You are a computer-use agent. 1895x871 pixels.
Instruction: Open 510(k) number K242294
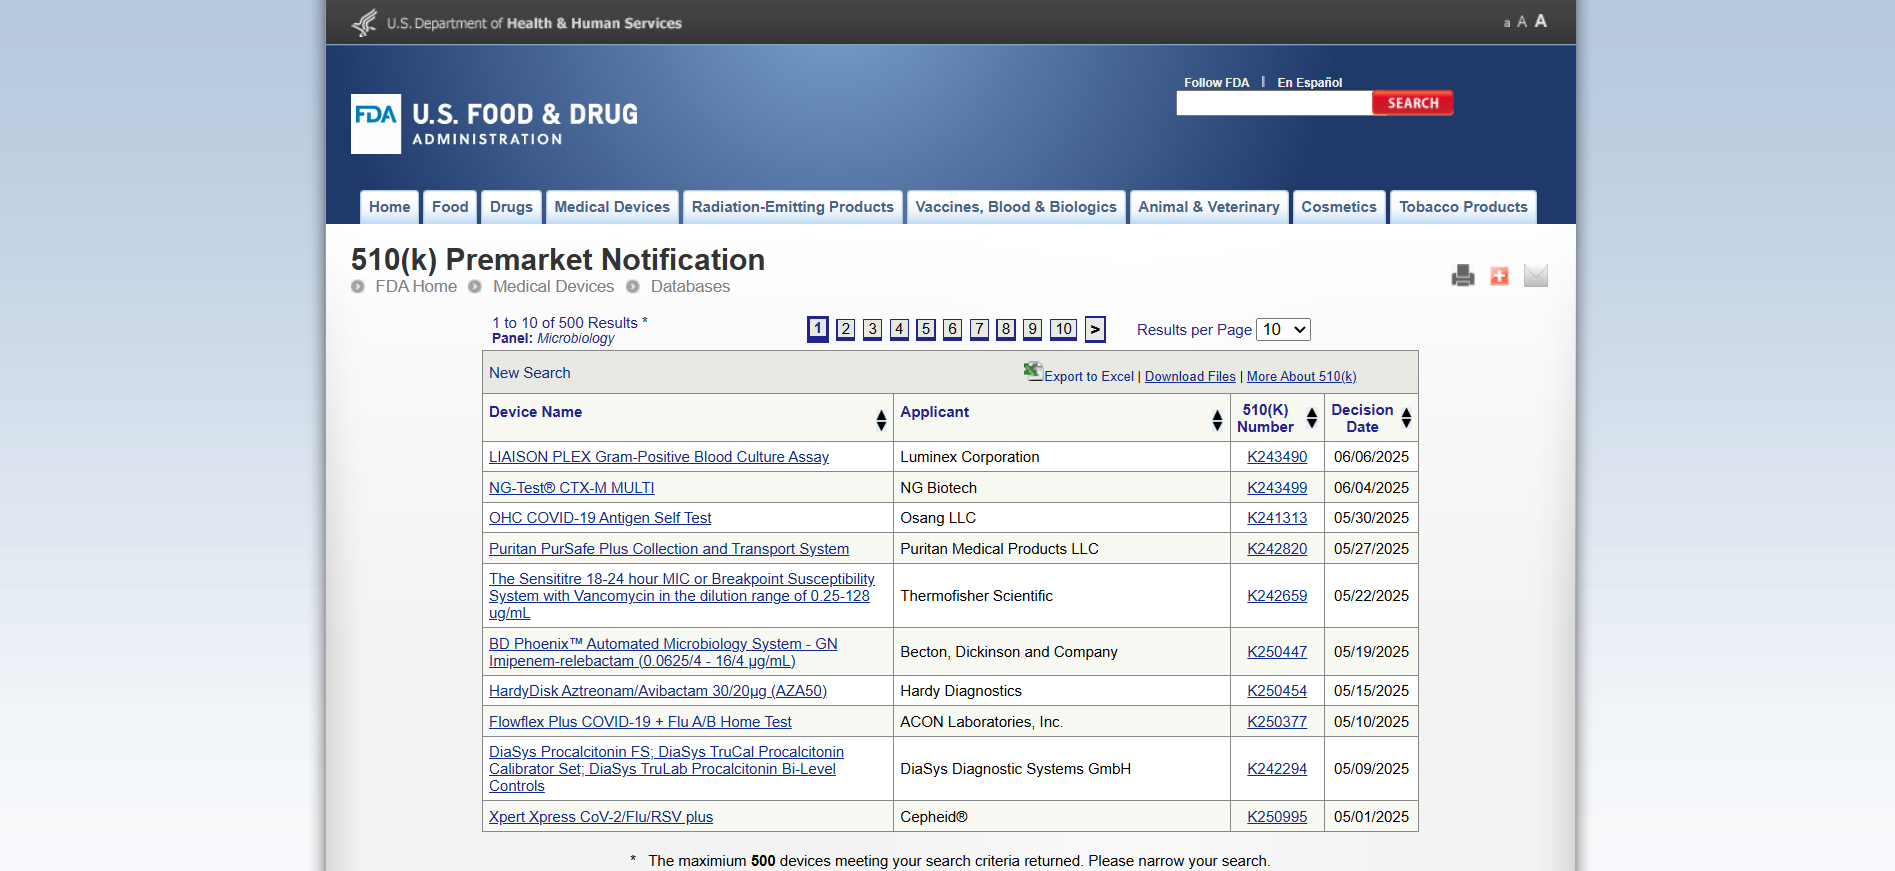1277,769
